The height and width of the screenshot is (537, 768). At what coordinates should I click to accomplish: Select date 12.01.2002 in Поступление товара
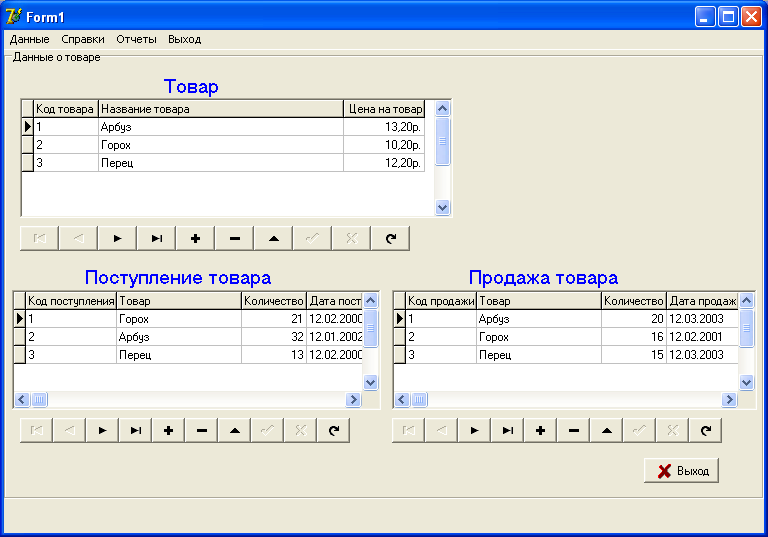pos(336,337)
